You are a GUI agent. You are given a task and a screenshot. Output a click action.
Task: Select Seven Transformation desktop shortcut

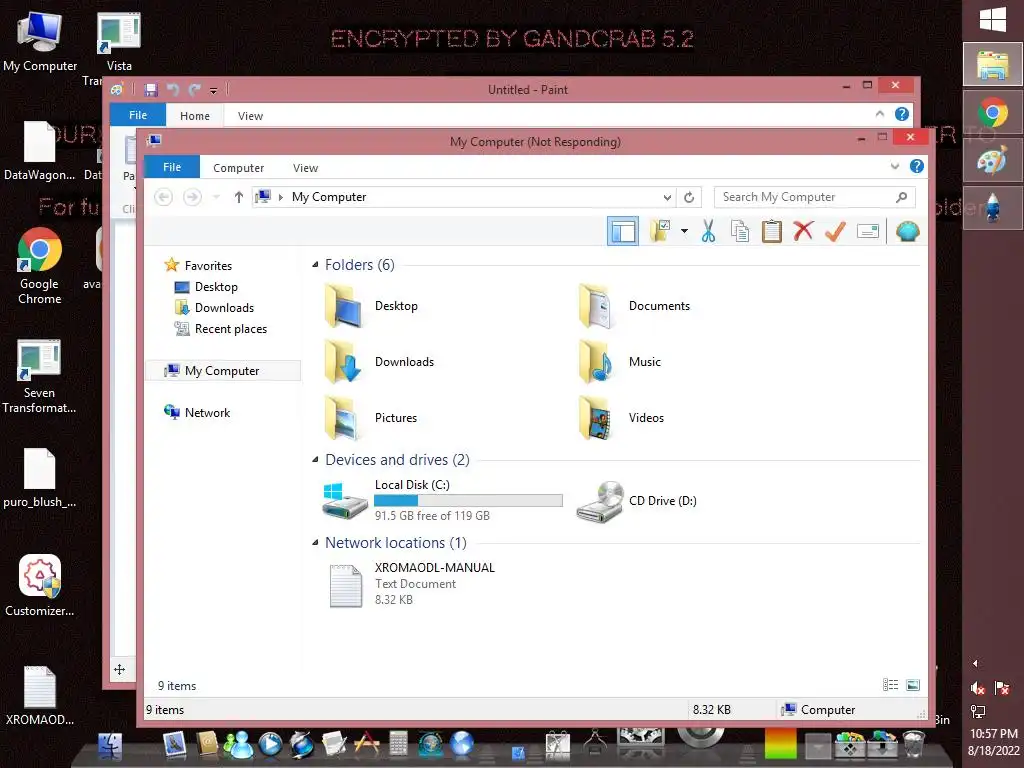[x=39, y=377]
